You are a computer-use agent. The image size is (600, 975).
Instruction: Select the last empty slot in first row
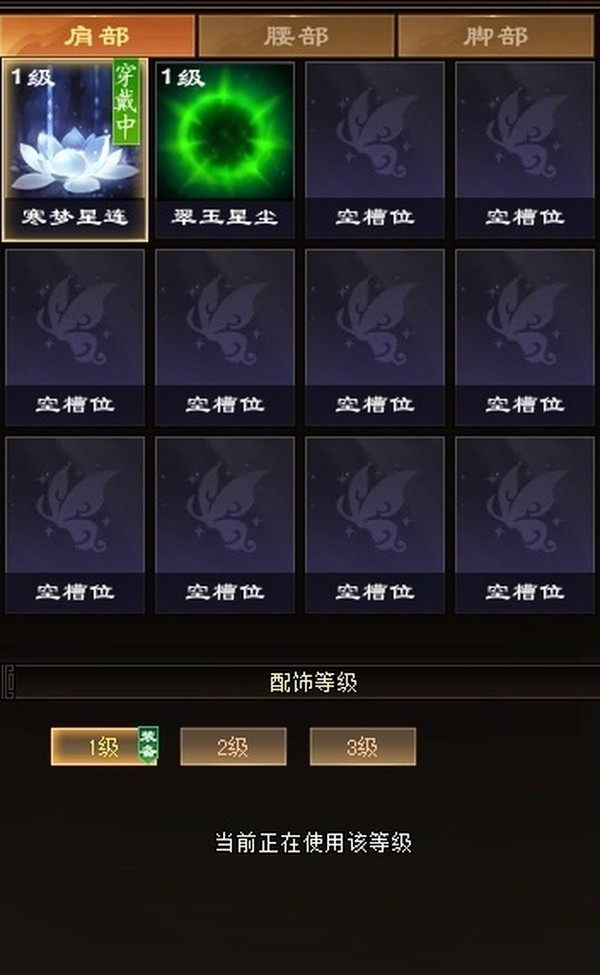[525, 149]
